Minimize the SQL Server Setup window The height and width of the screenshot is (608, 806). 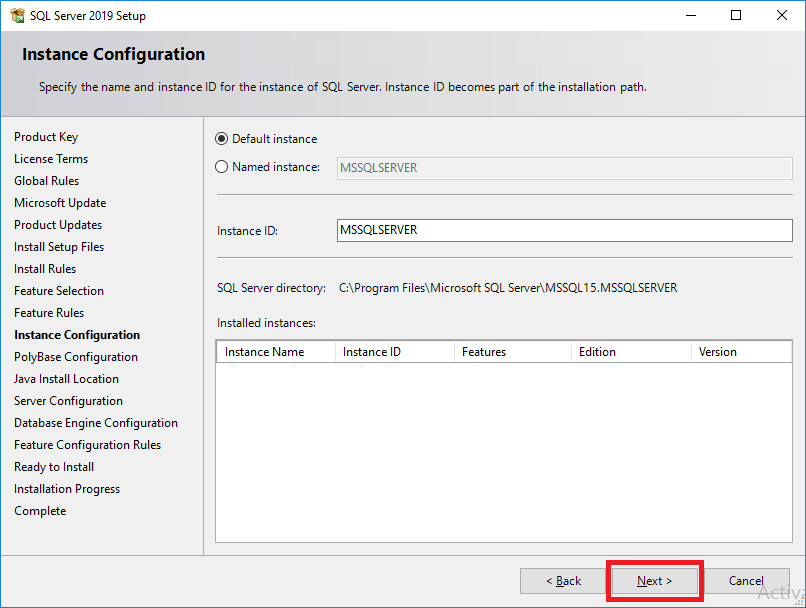(691, 15)
